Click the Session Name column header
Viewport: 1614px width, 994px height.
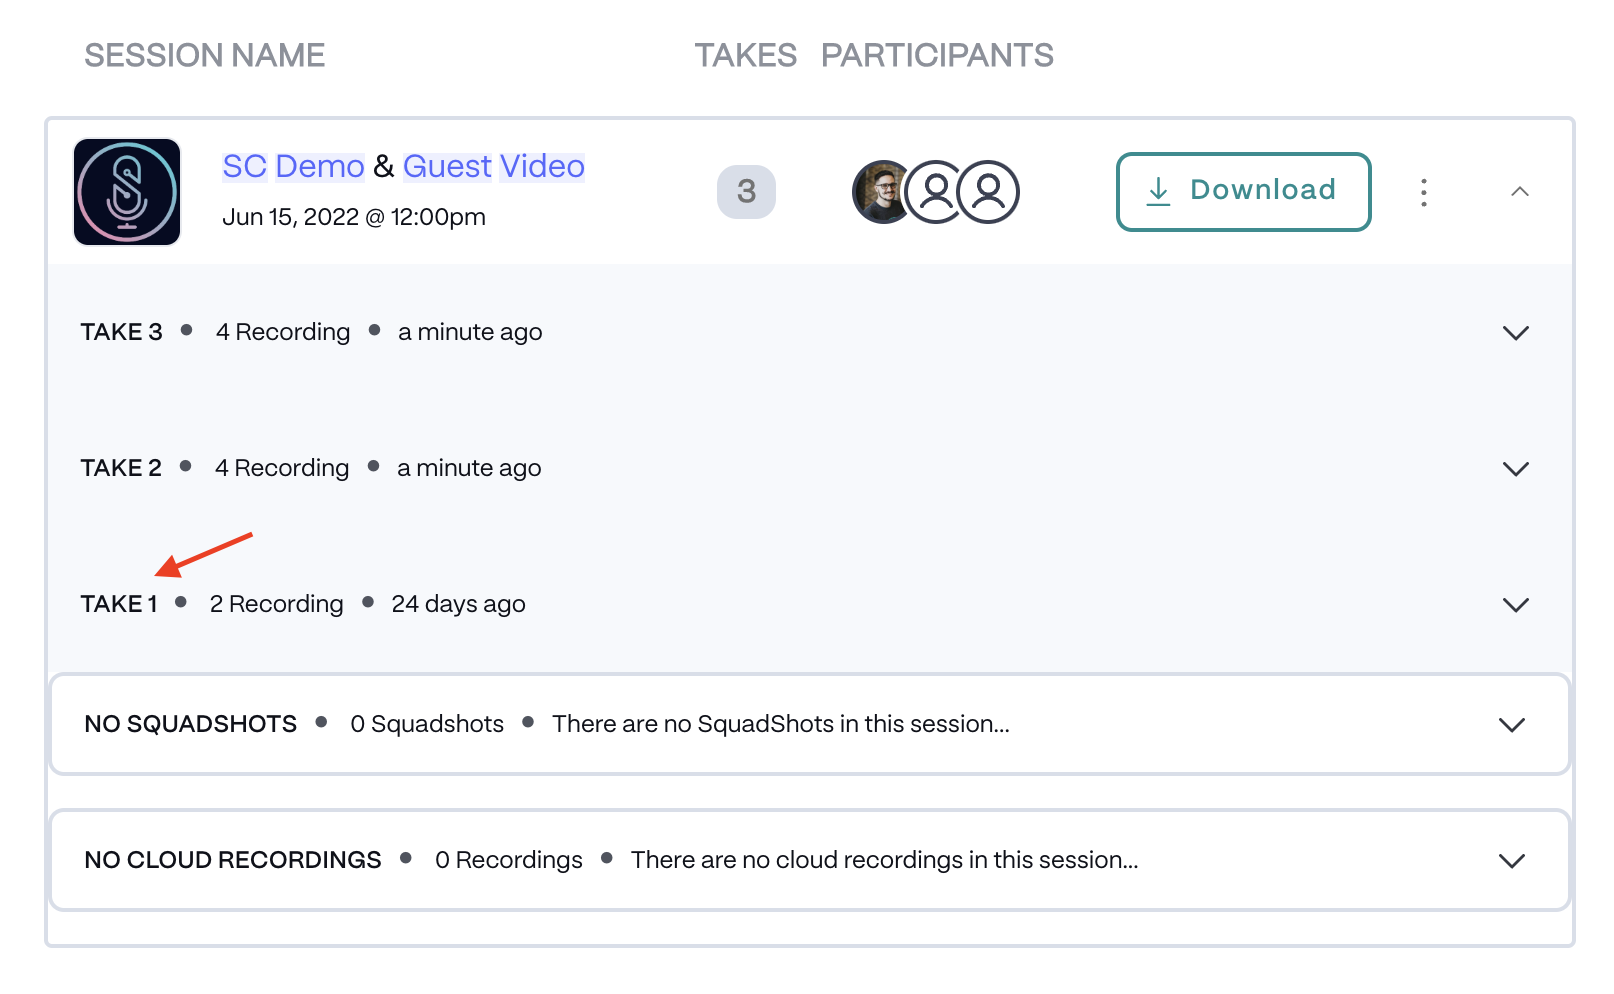204,55
